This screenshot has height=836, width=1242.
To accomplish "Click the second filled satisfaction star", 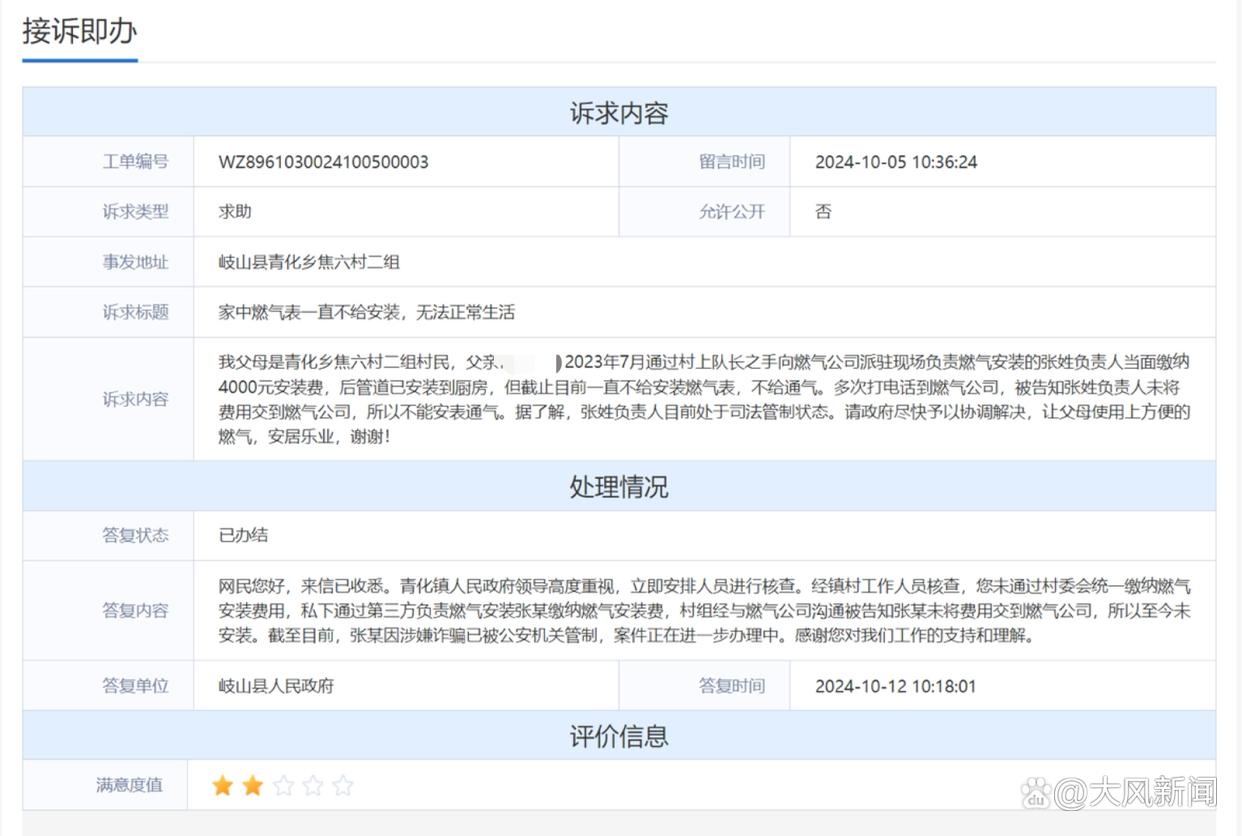I will click(252, 786).
